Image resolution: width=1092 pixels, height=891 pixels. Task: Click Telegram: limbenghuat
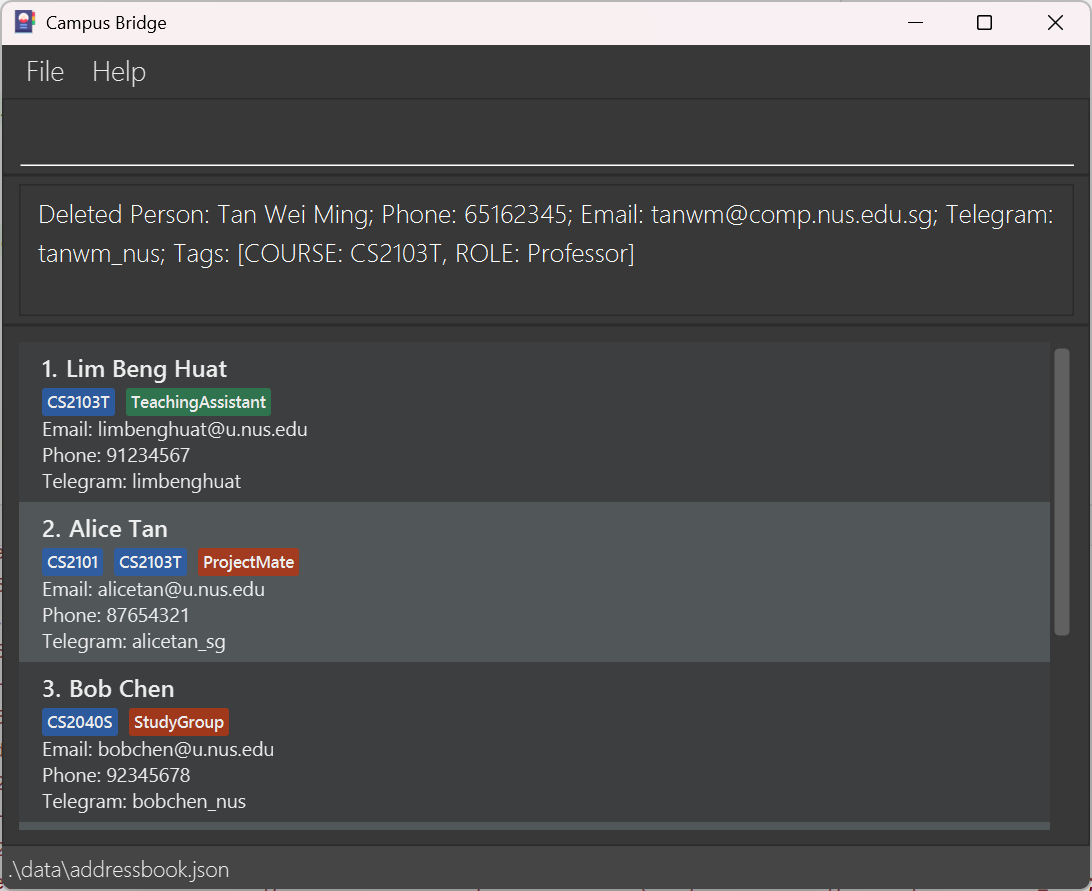pyautogui.click(x=141, y=481)
